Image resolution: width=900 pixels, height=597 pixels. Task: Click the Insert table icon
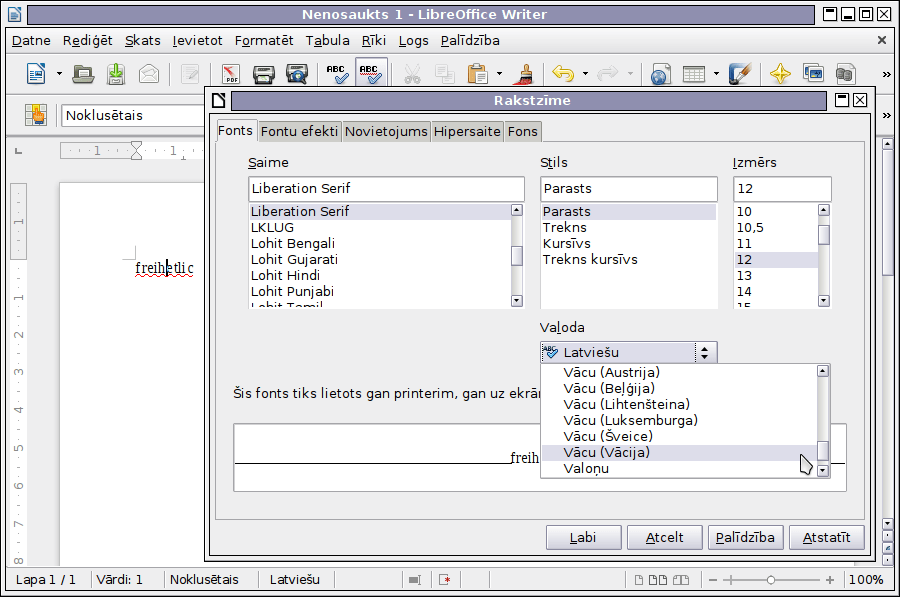[693, 74]
